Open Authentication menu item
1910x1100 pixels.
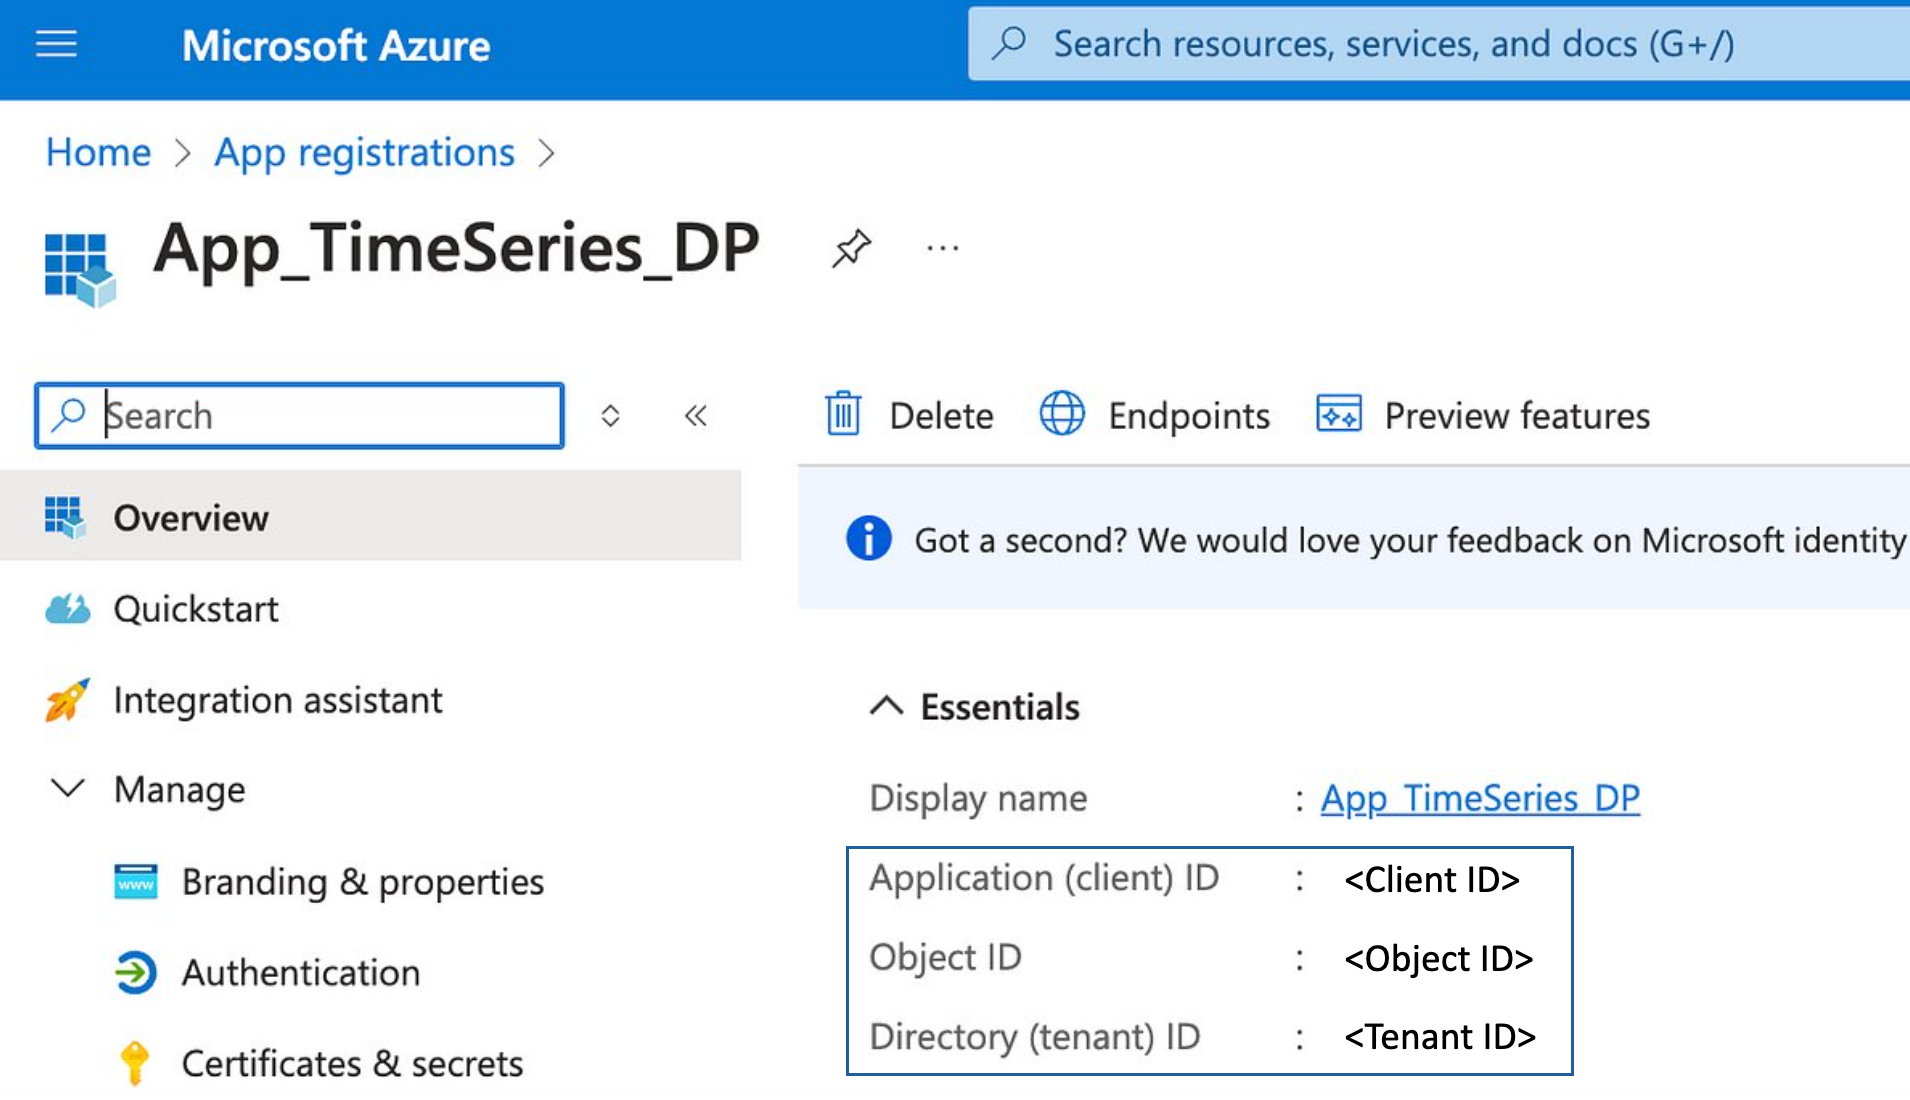point(300,972)
